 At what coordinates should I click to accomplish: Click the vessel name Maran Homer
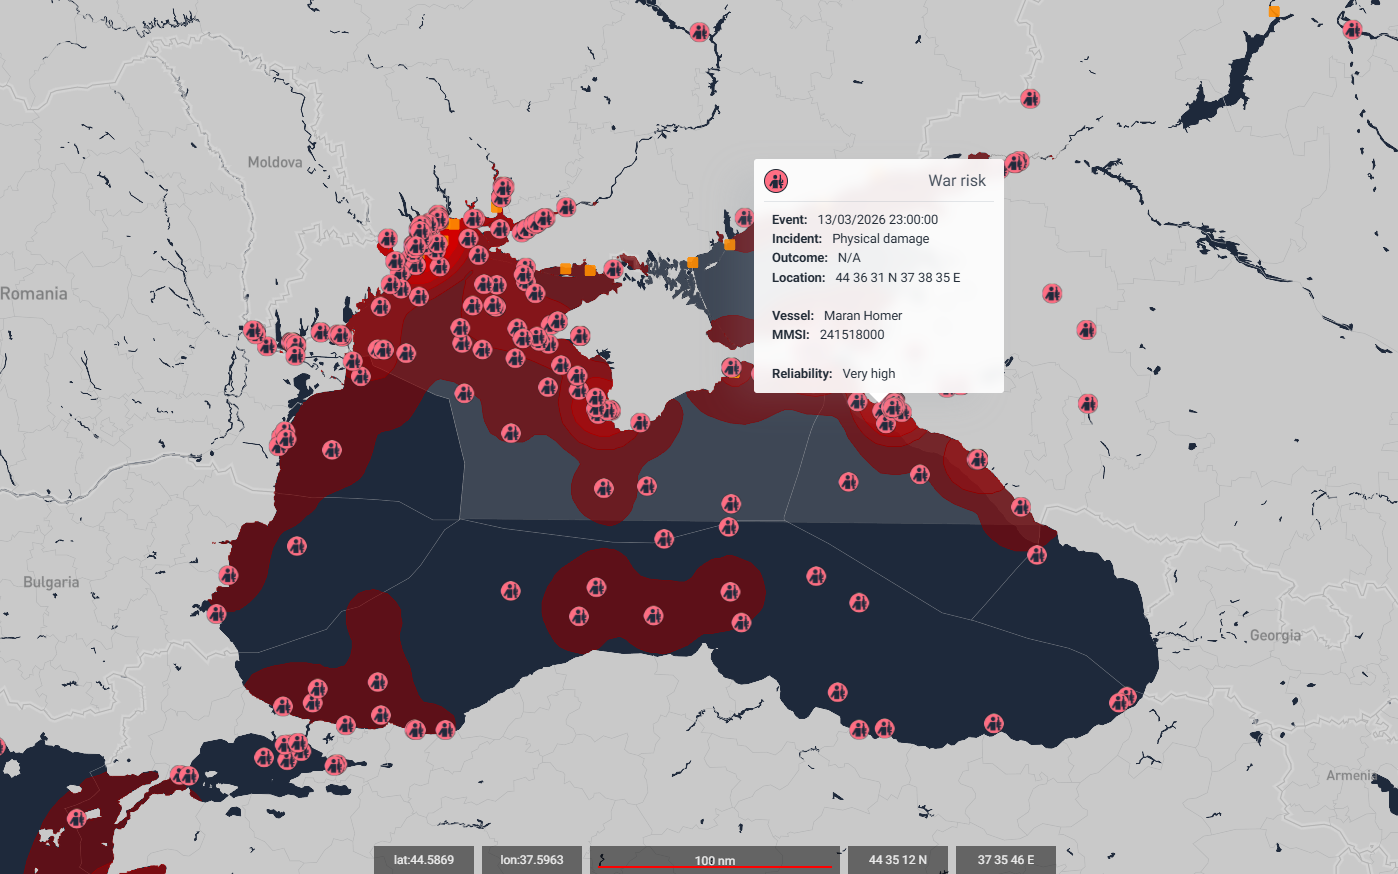pyautogui.click(x=862, y=316)
